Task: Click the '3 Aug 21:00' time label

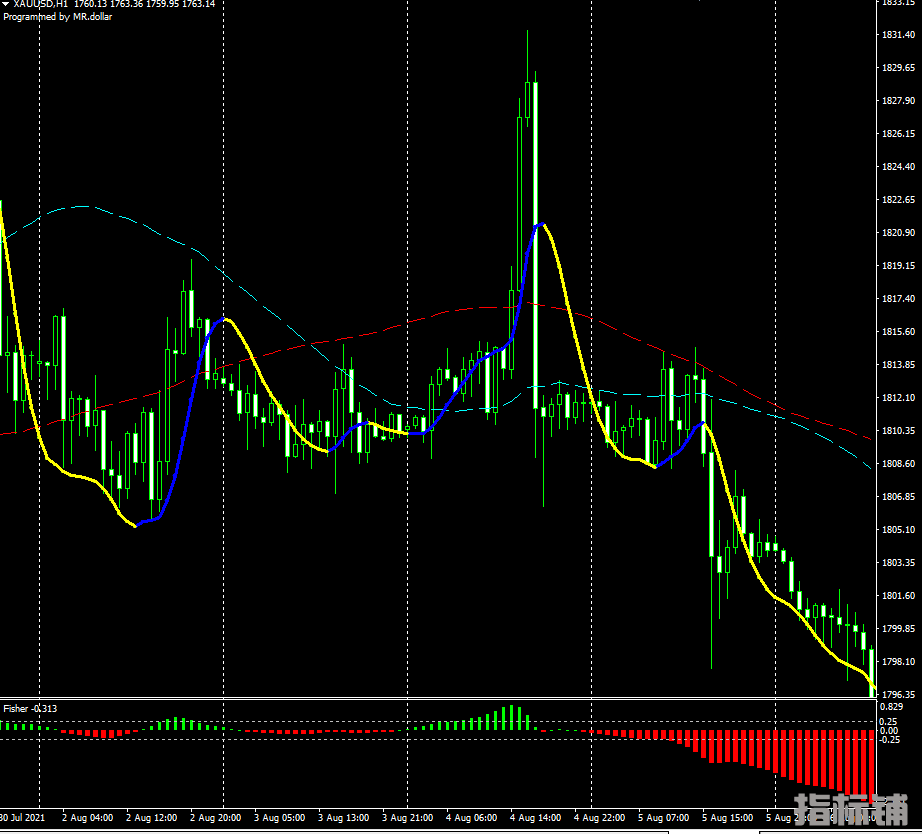Action: 408,818
